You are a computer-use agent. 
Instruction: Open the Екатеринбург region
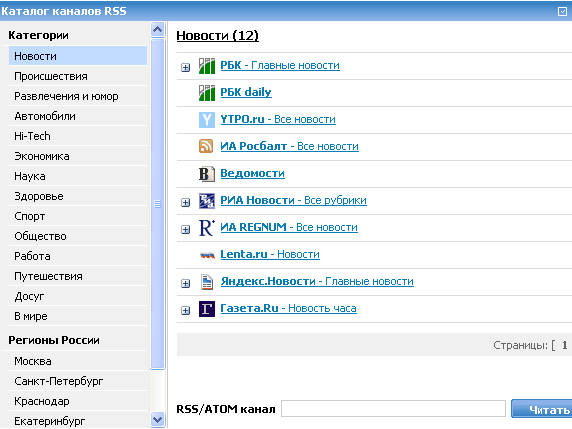(x=78, y=421)
